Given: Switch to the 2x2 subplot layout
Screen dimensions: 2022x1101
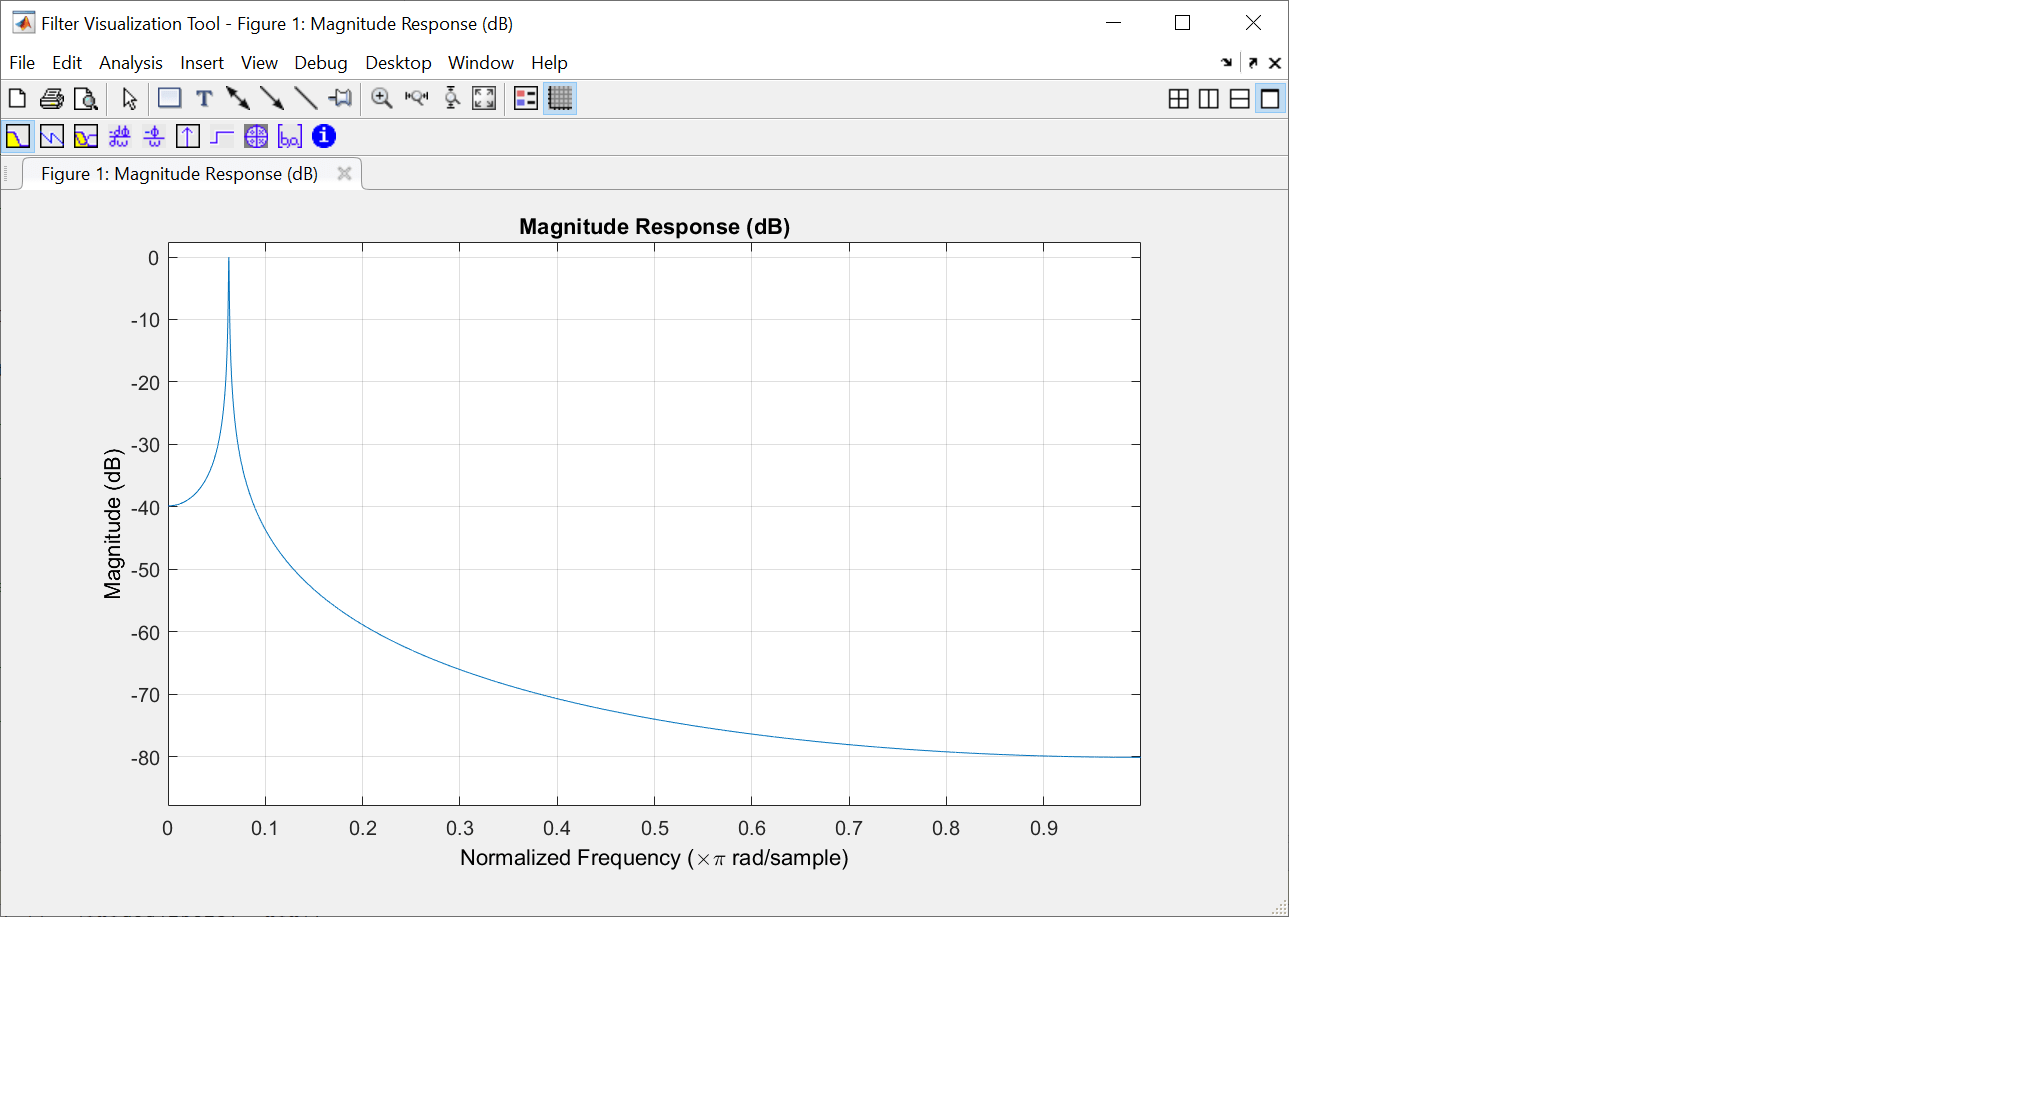Looking at the screenshot, I should (x=1180, y=98).
